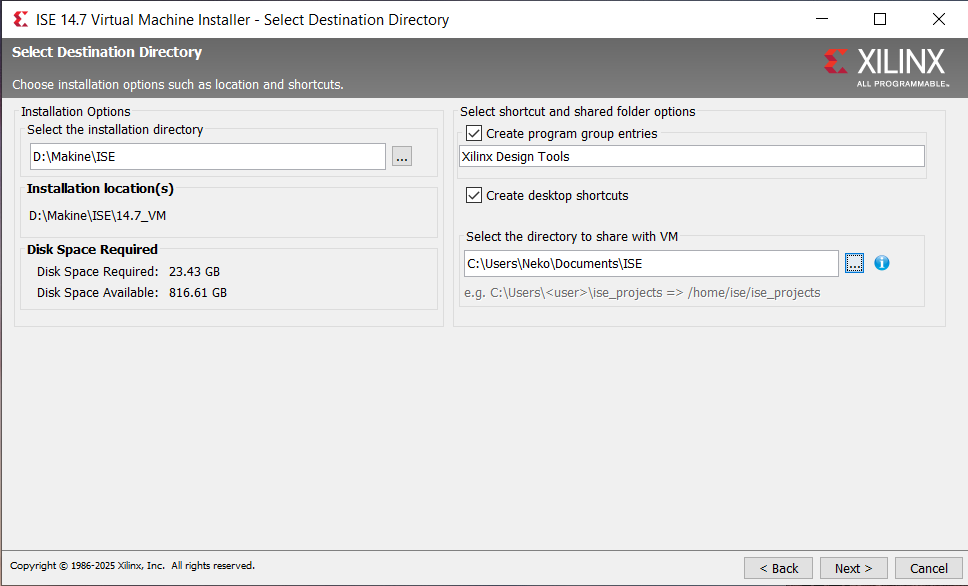The image size is (968, 586).
Task: Proceed by pressing Next
Action: (853, 568)
